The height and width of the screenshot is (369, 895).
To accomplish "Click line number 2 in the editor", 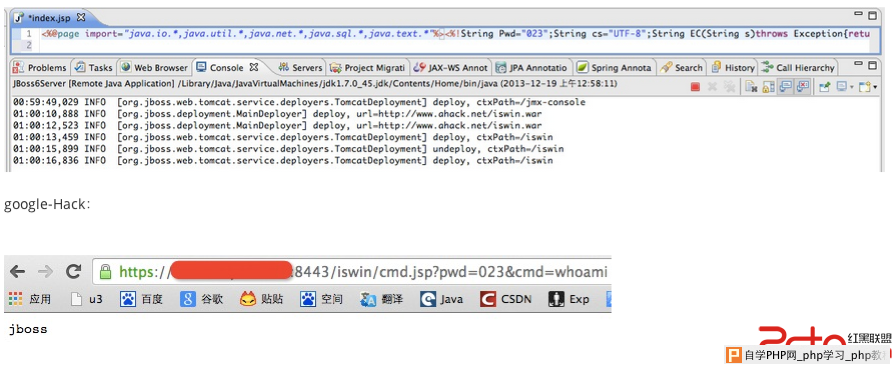I will [28, 45].
